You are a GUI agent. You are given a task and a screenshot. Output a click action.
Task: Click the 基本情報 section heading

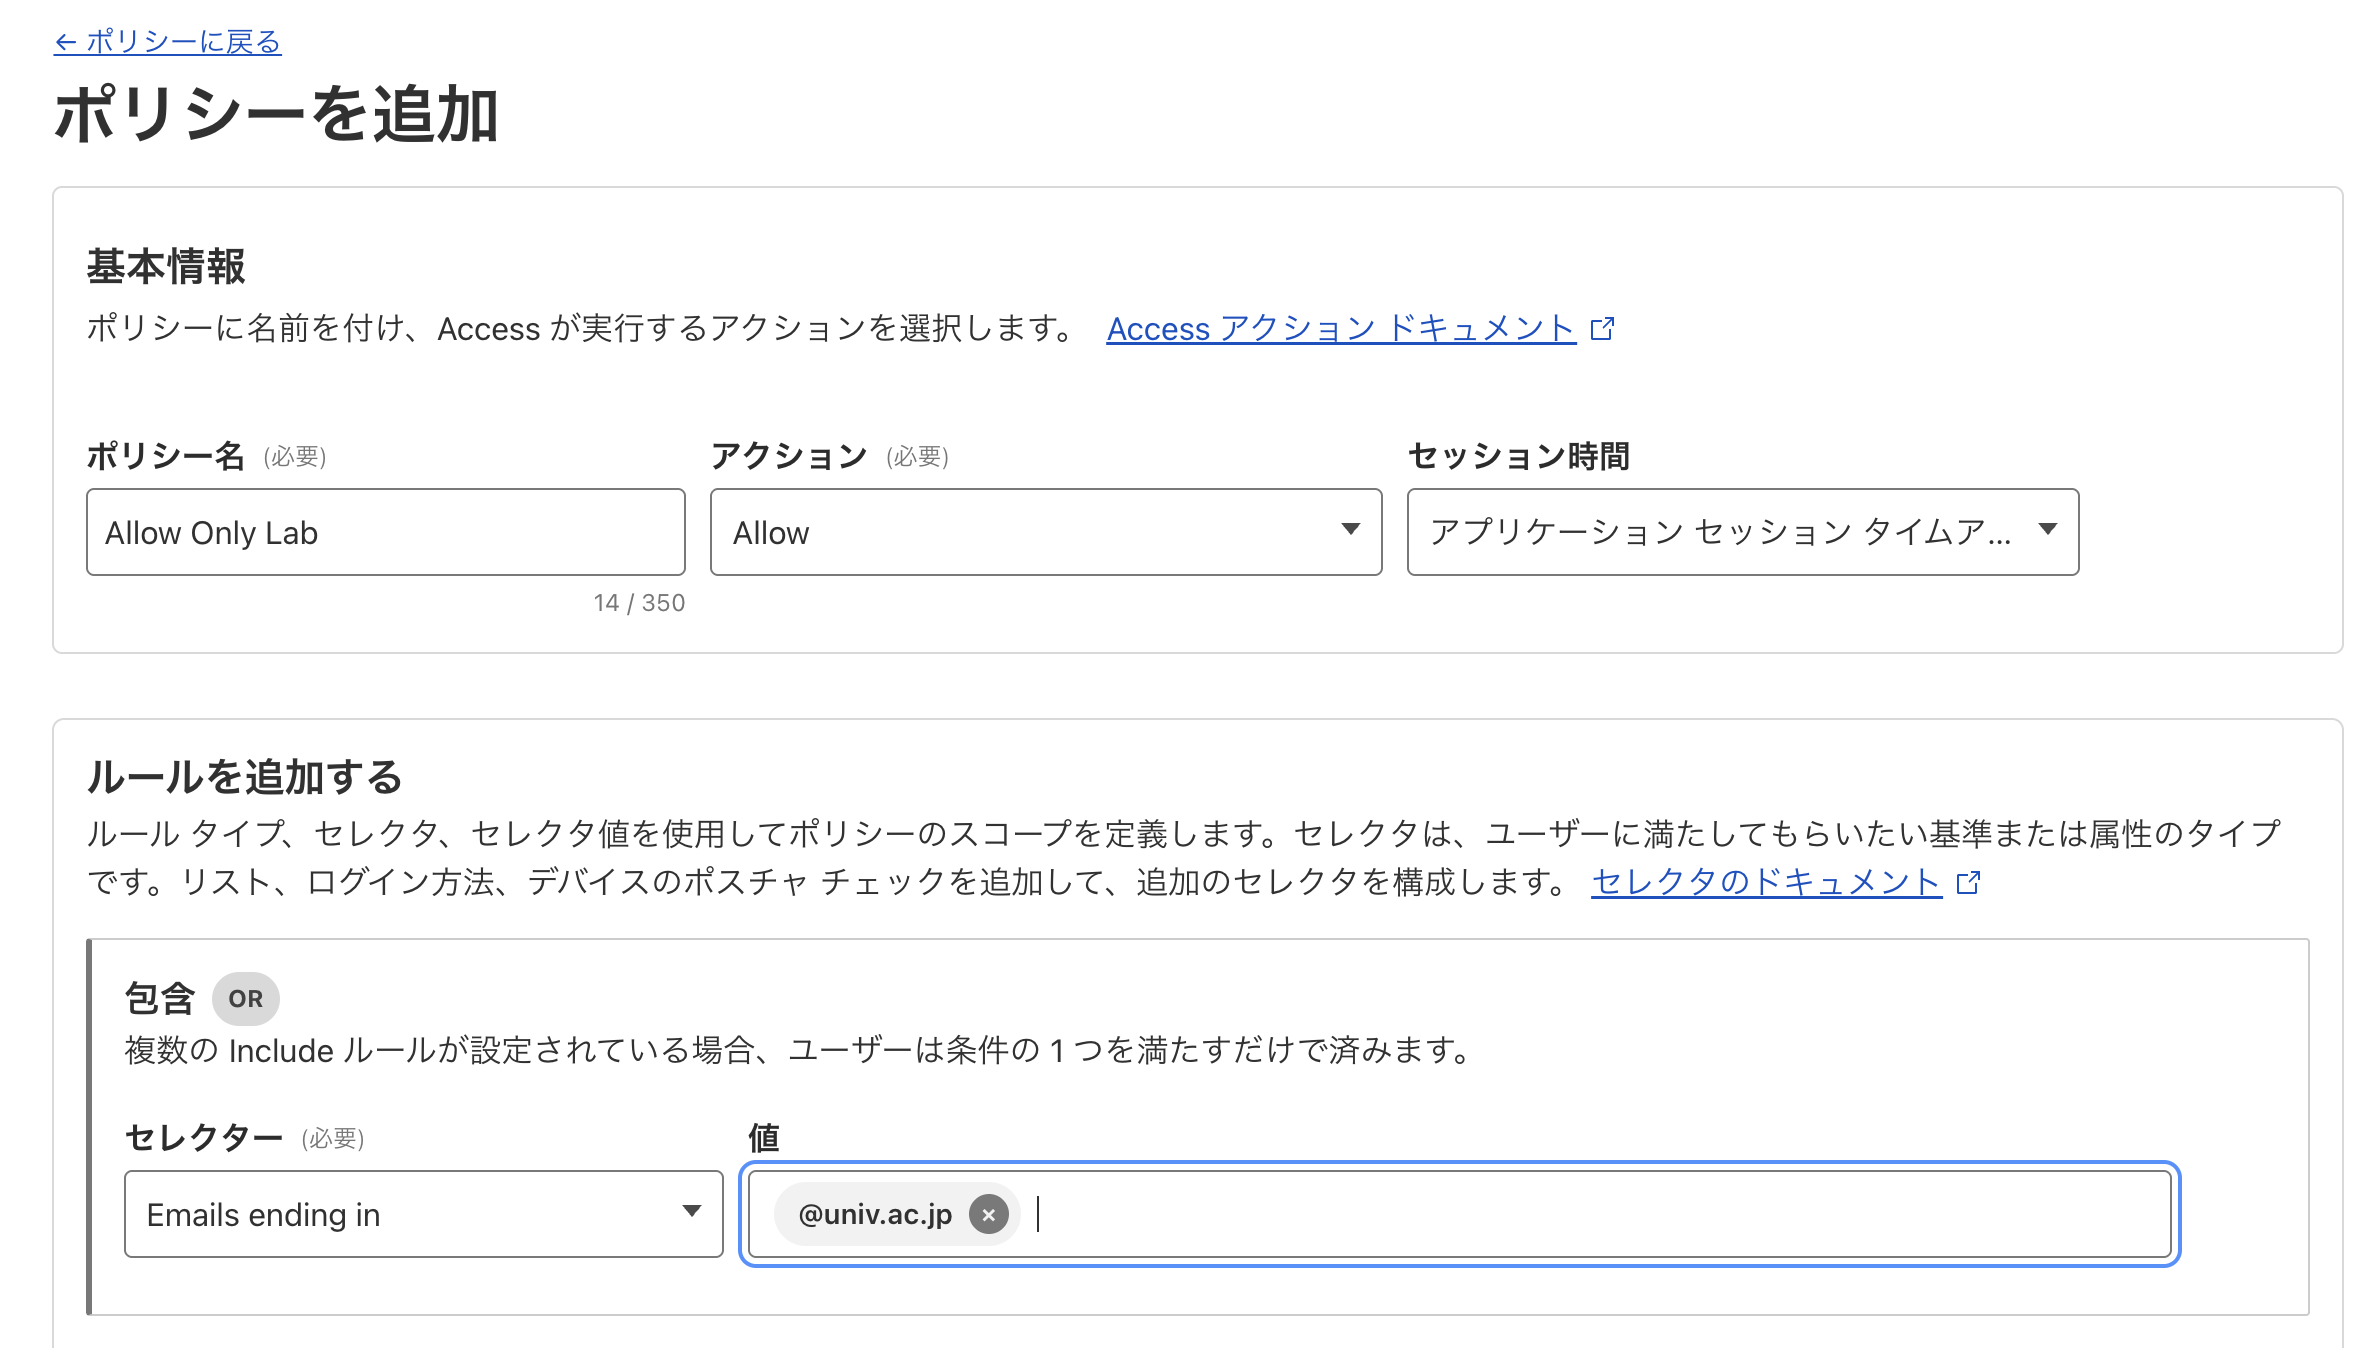[166, 267]
